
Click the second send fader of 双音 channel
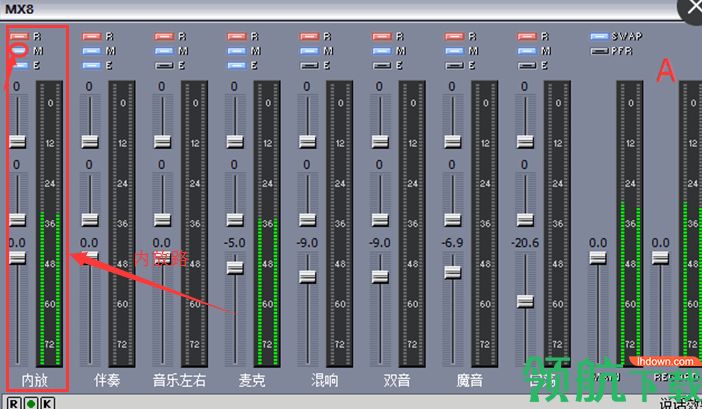(380, 220)
